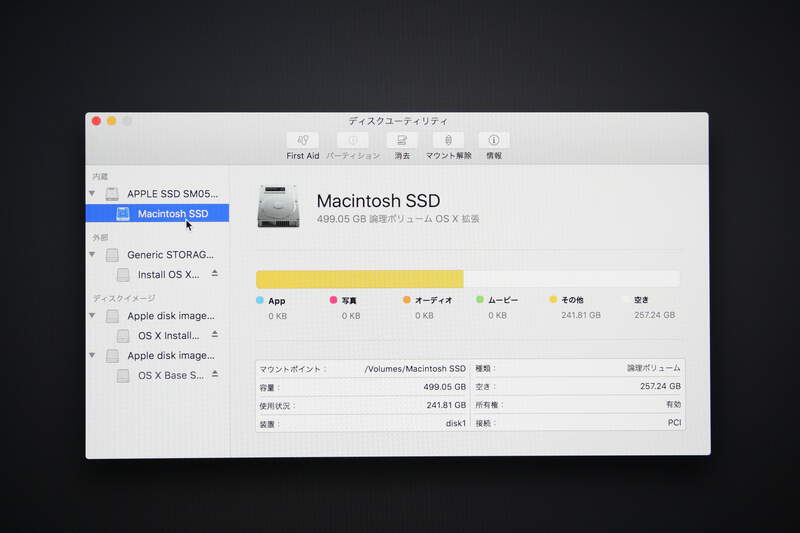Collapse the Generic STORAG... disclosure triangle
Screen dimensions: 800x533
pos(93,255)
